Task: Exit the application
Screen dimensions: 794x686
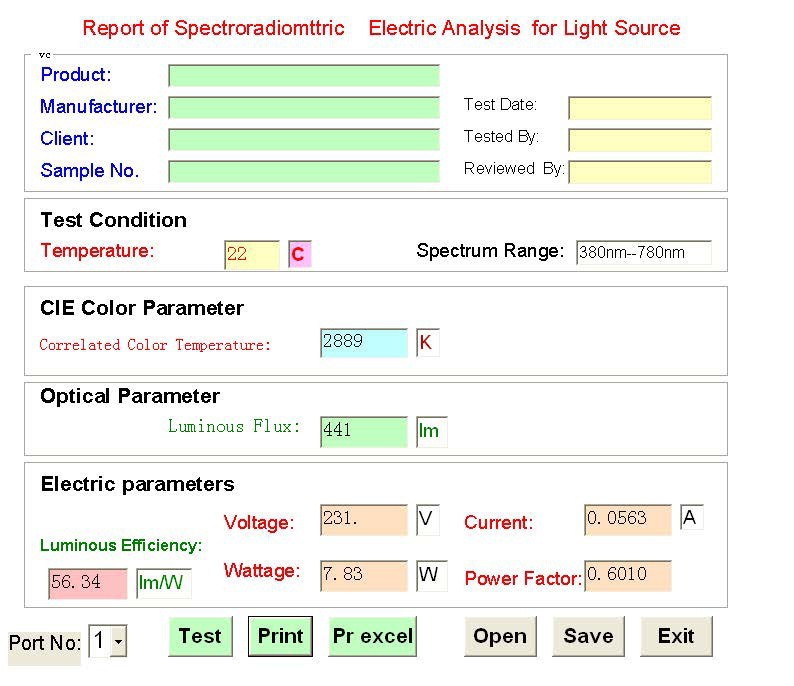Action: tap(677, 636)
